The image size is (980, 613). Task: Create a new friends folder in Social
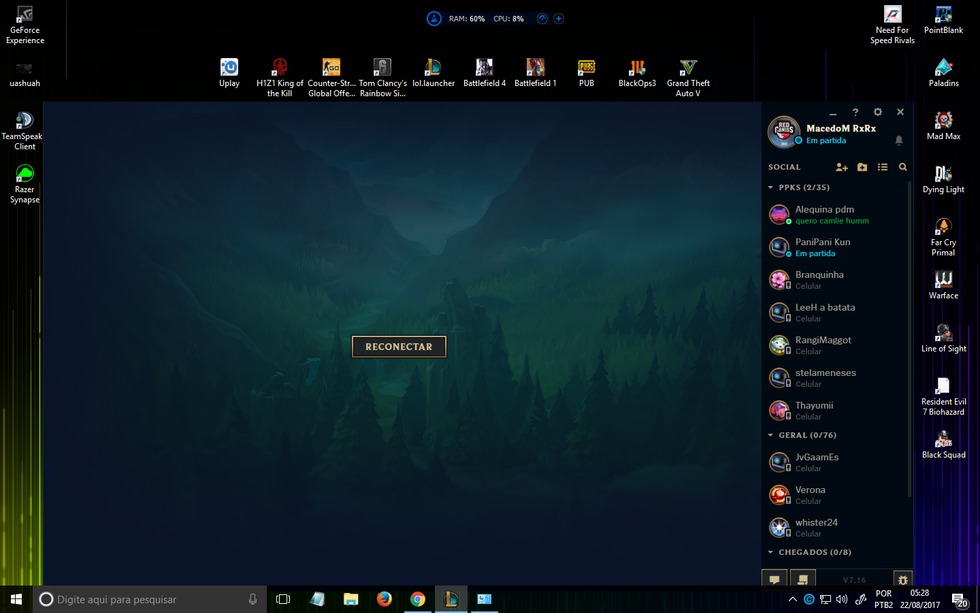(x=862, y=167)
